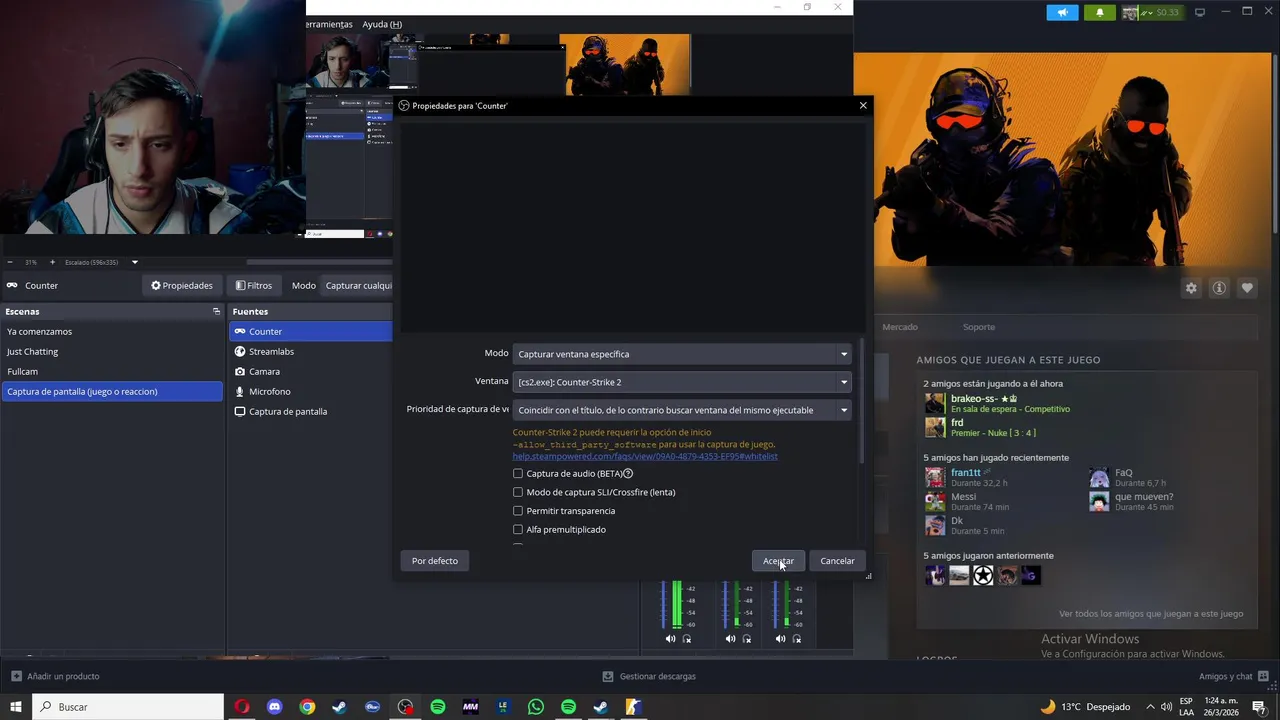Open the Ventana dropdown showing cs2.exe
The image size is (1280, 720).
[x=682, y=382]
